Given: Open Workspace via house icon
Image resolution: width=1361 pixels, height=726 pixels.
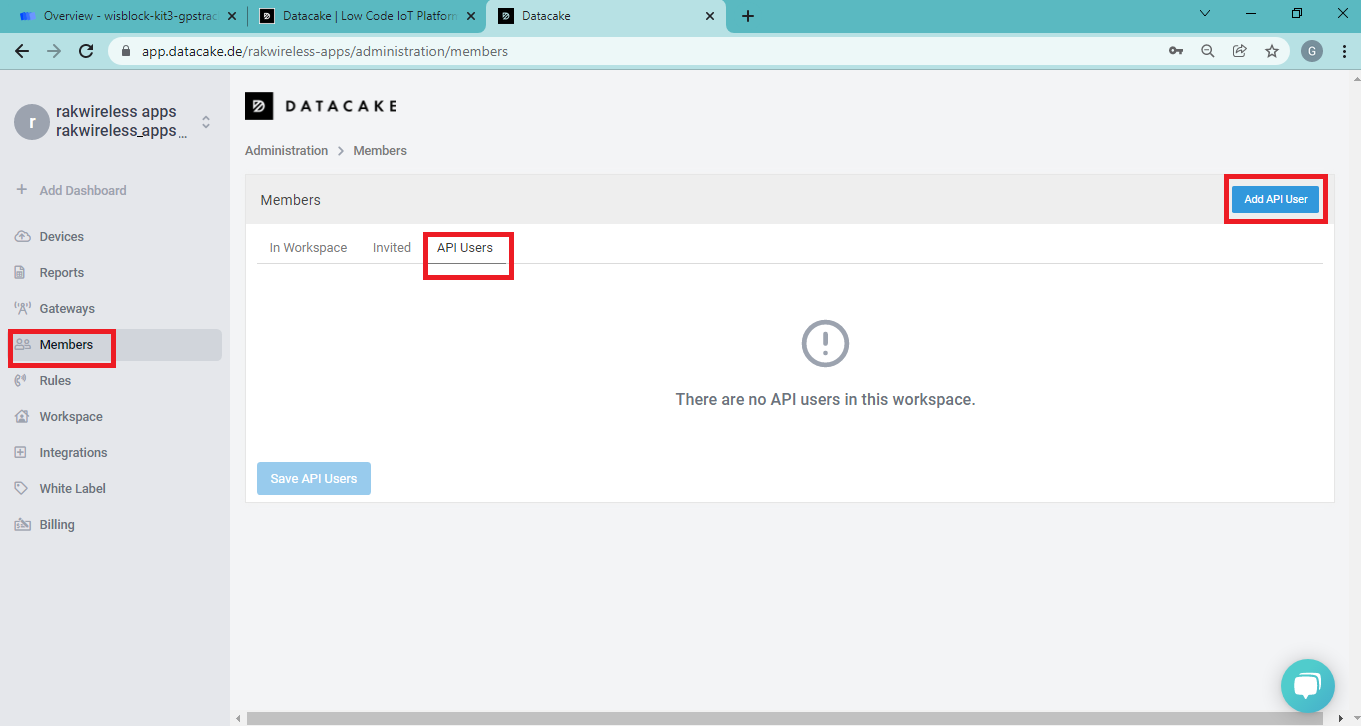Looking at the screenshot, I should point(21,417).
